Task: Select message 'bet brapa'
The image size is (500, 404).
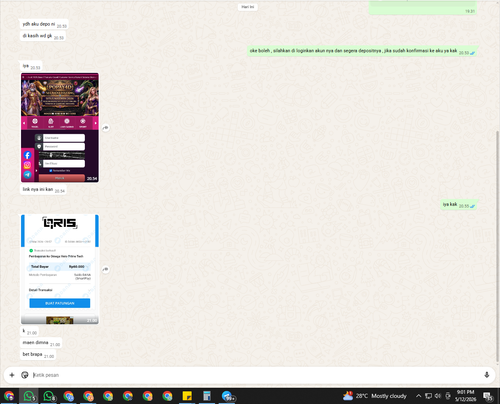Action: pyautogui.click(x=38, y=355)
